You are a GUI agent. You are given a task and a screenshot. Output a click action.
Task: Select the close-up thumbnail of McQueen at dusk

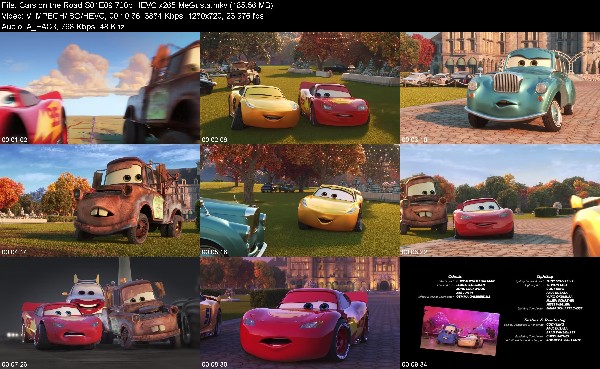point(300,313)
